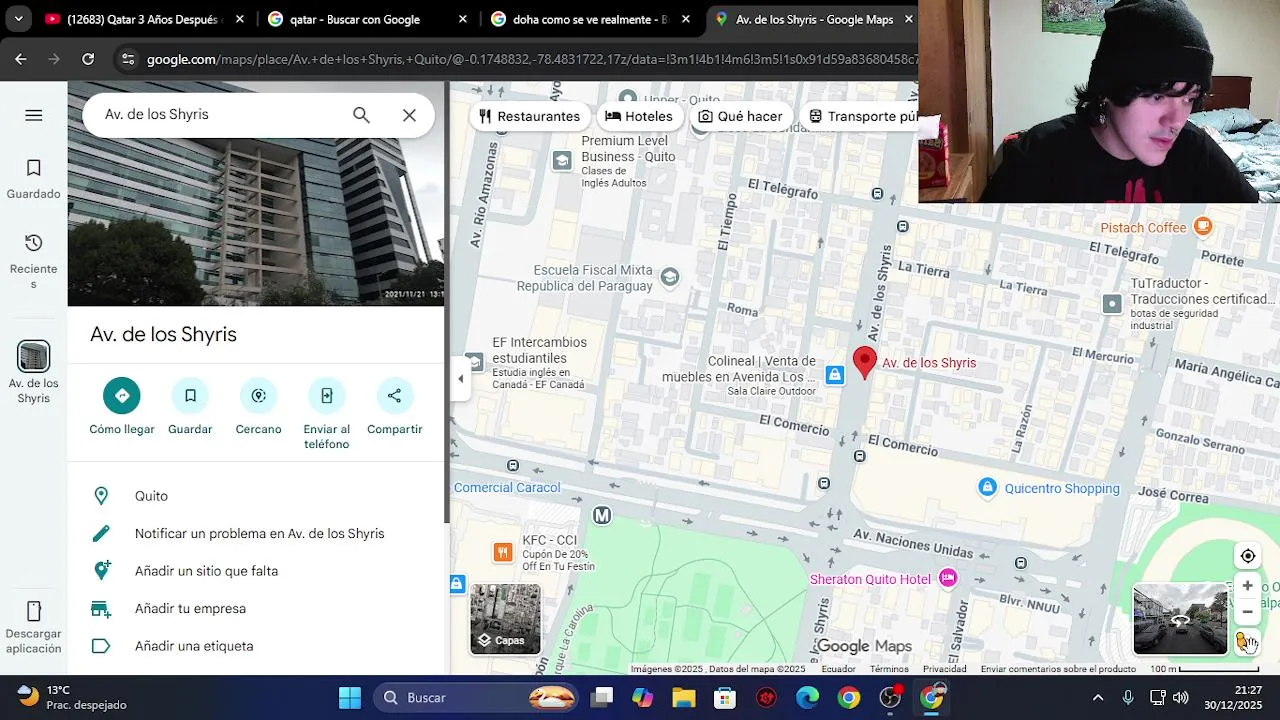Viewport: 1280px width, 720px height.
Task: Open the volume control in the tray
Action: coord(1181,697)
